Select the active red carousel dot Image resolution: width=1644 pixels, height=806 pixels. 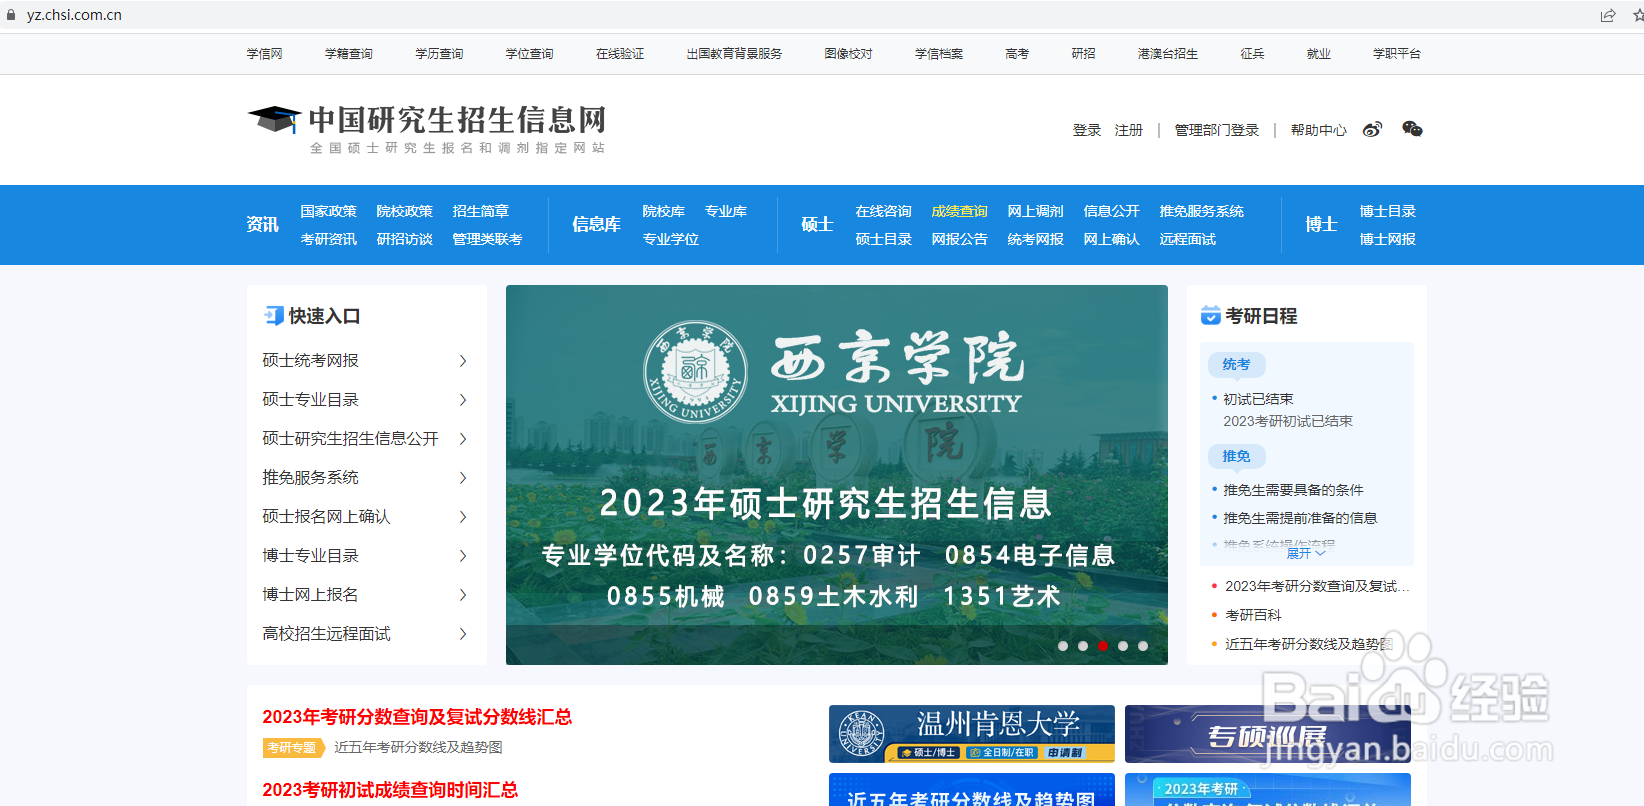pyautogui.click(x=1103, y=646)
